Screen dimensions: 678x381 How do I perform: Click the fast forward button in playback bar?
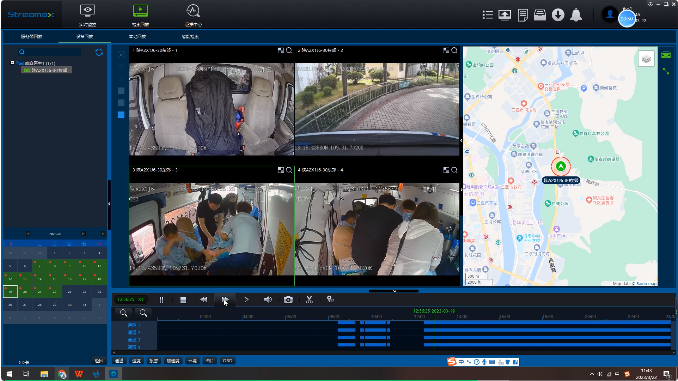coord(225,300)
